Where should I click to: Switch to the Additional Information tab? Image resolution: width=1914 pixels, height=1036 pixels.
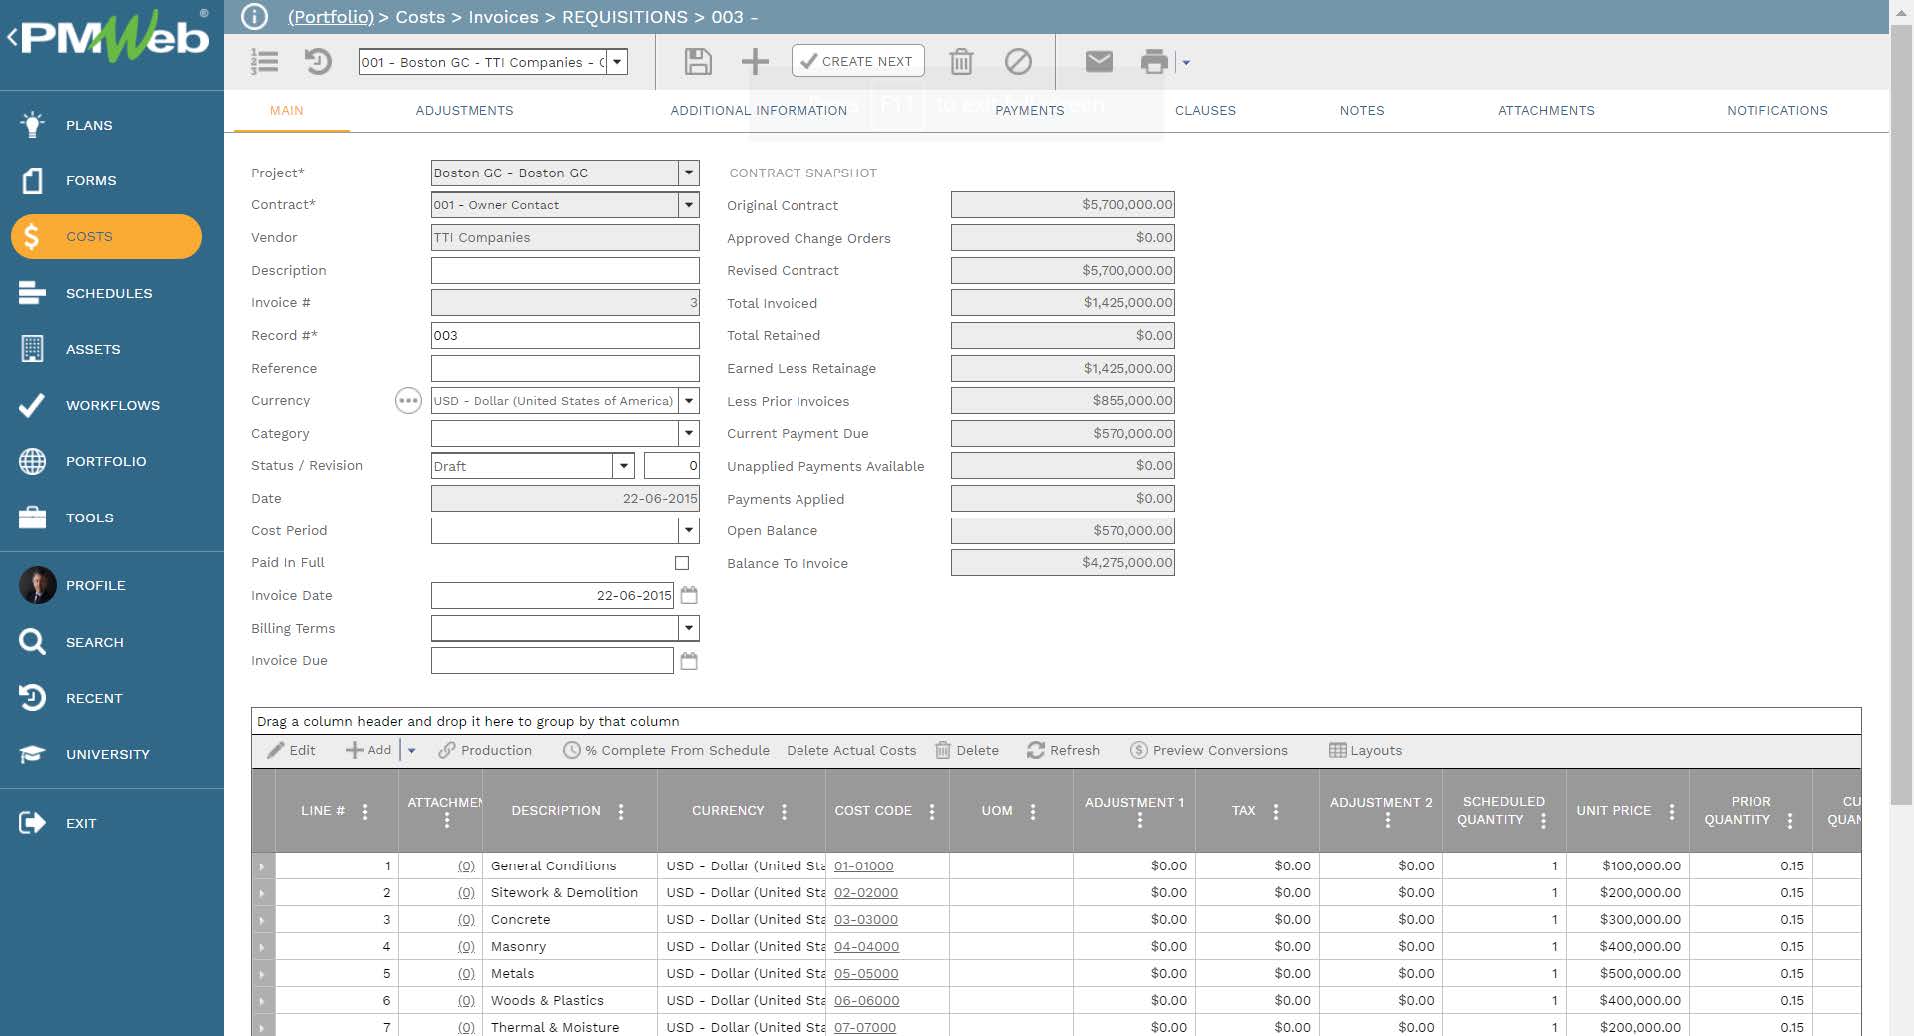[758, 110]
